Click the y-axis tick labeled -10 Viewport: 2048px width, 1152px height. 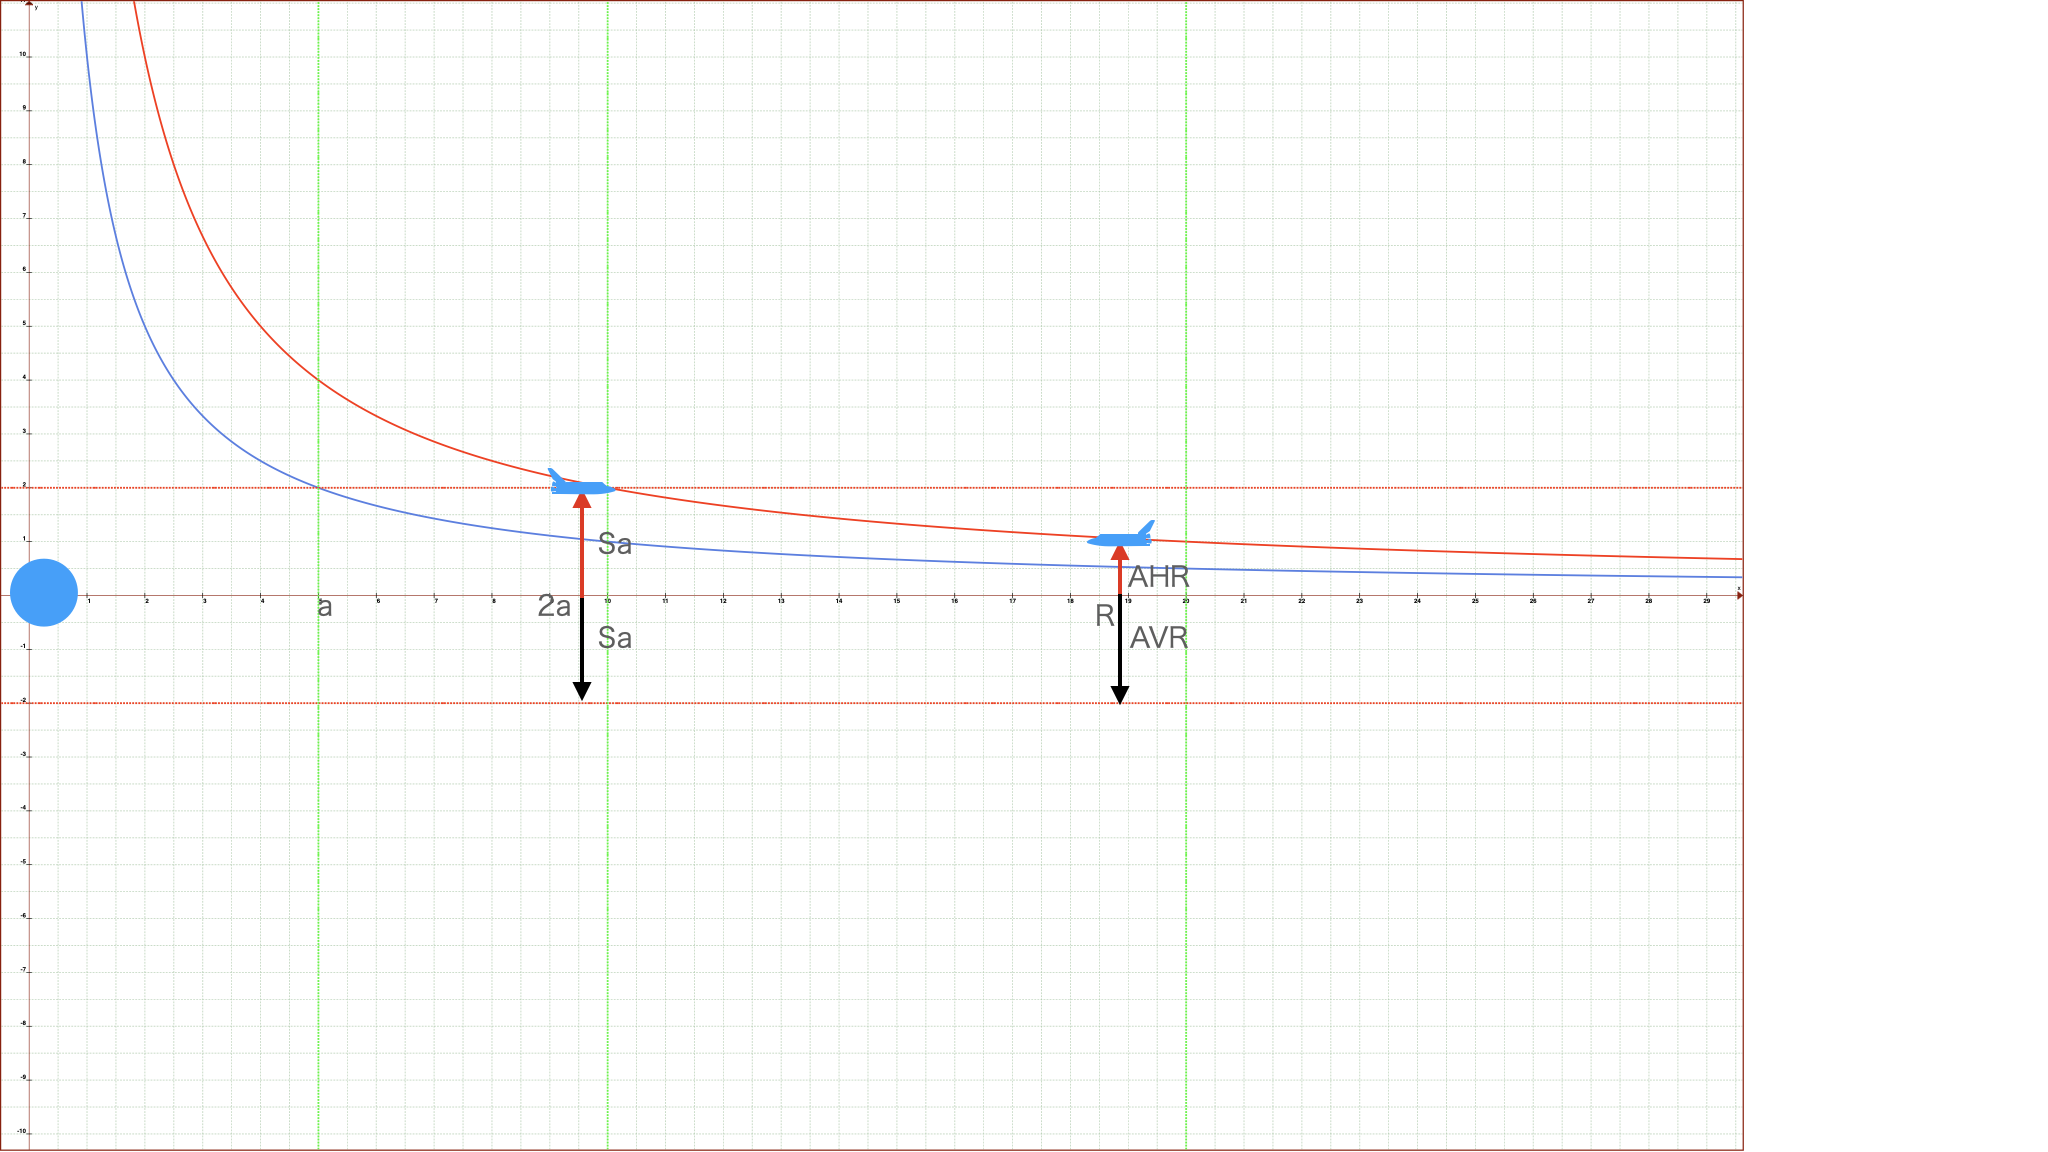(22, 1132)
